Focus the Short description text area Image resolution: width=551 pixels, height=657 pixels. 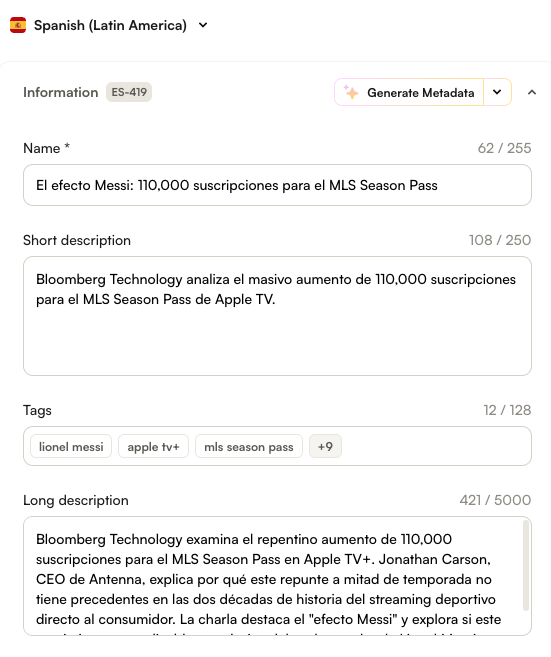click(277, 316)
